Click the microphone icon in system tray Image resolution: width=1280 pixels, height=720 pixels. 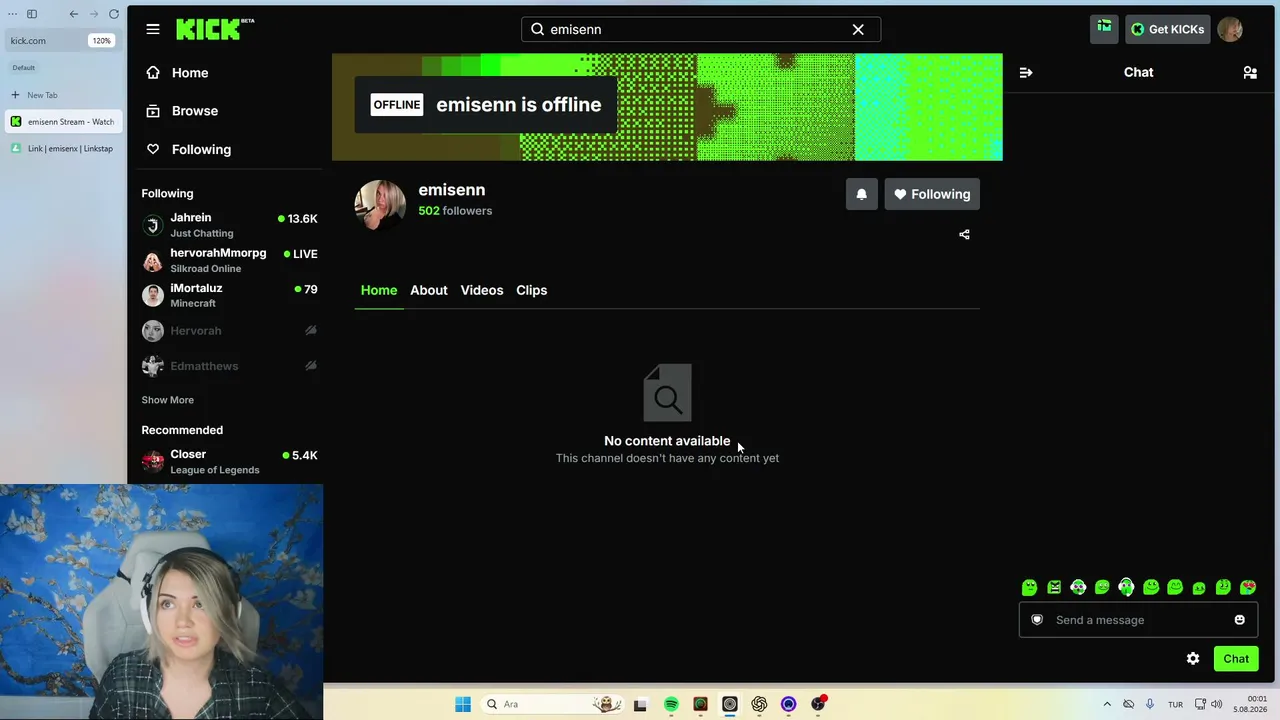1150,704
